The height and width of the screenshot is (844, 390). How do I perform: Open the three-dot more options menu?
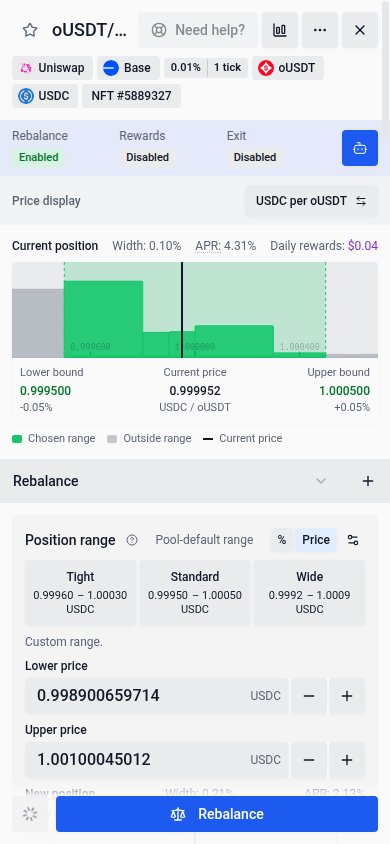click(x=320, y=30)
